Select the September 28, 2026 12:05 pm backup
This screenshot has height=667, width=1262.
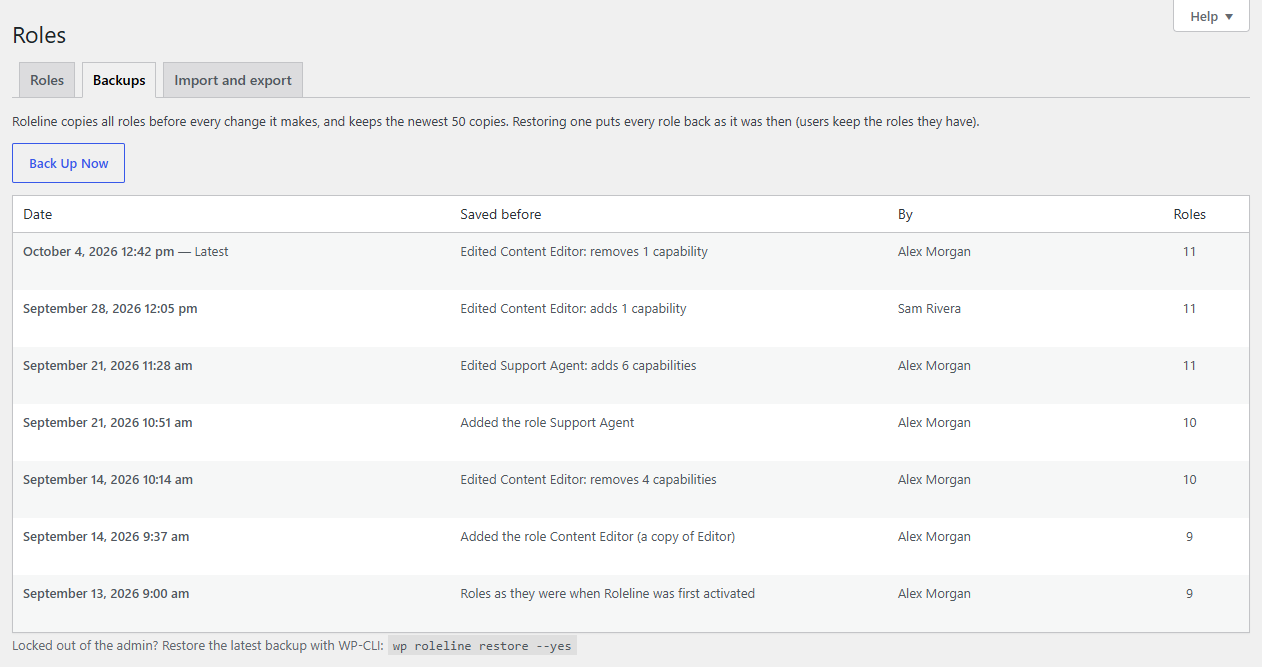coord(631,318)
